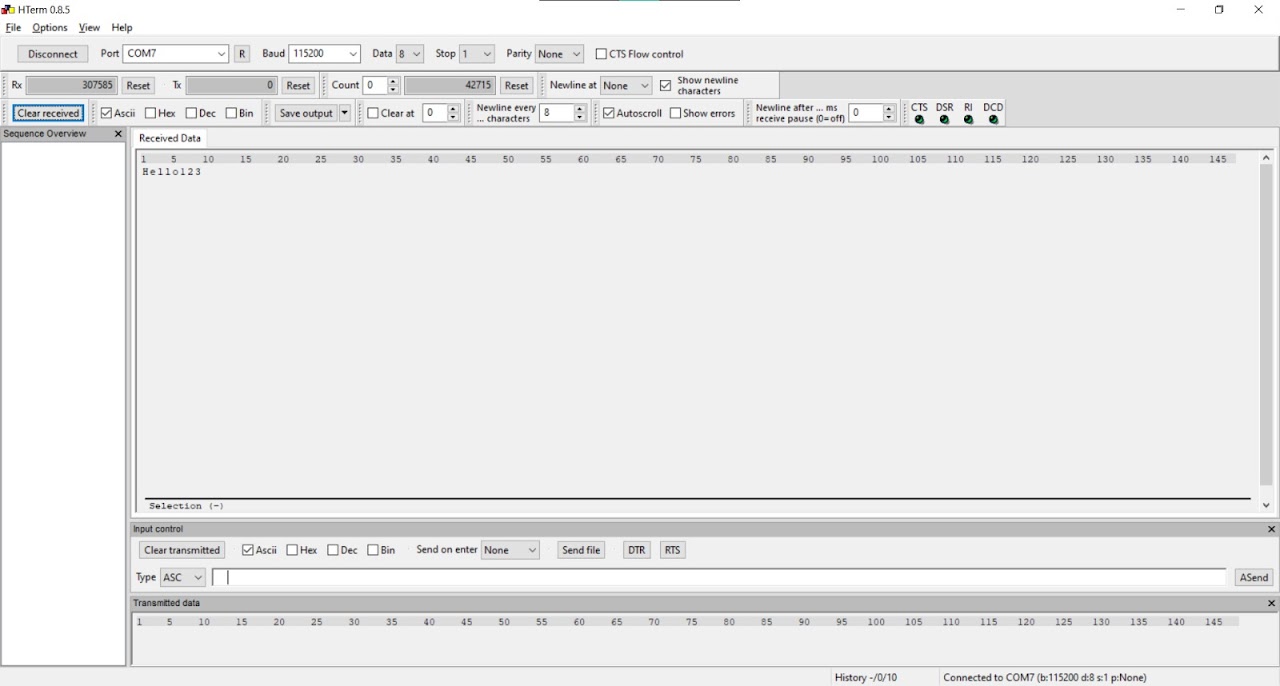Reset the Rx counter
Image resolution: width=1280 pixels, height=686 pixels.
(138, 85)
